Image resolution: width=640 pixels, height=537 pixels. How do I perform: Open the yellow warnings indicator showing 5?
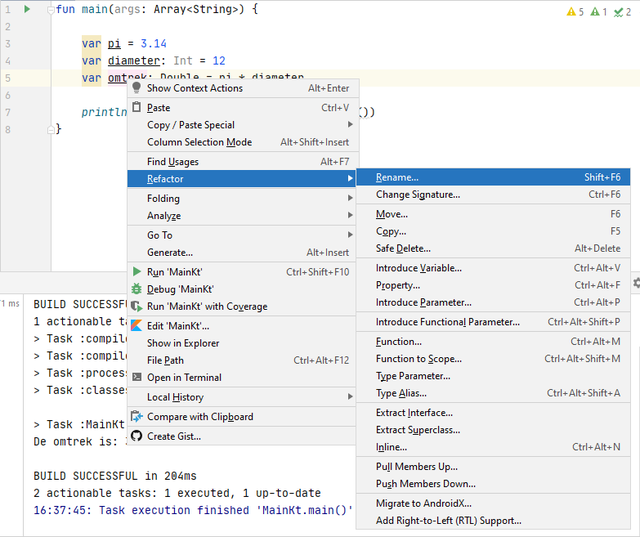[575, 12]
